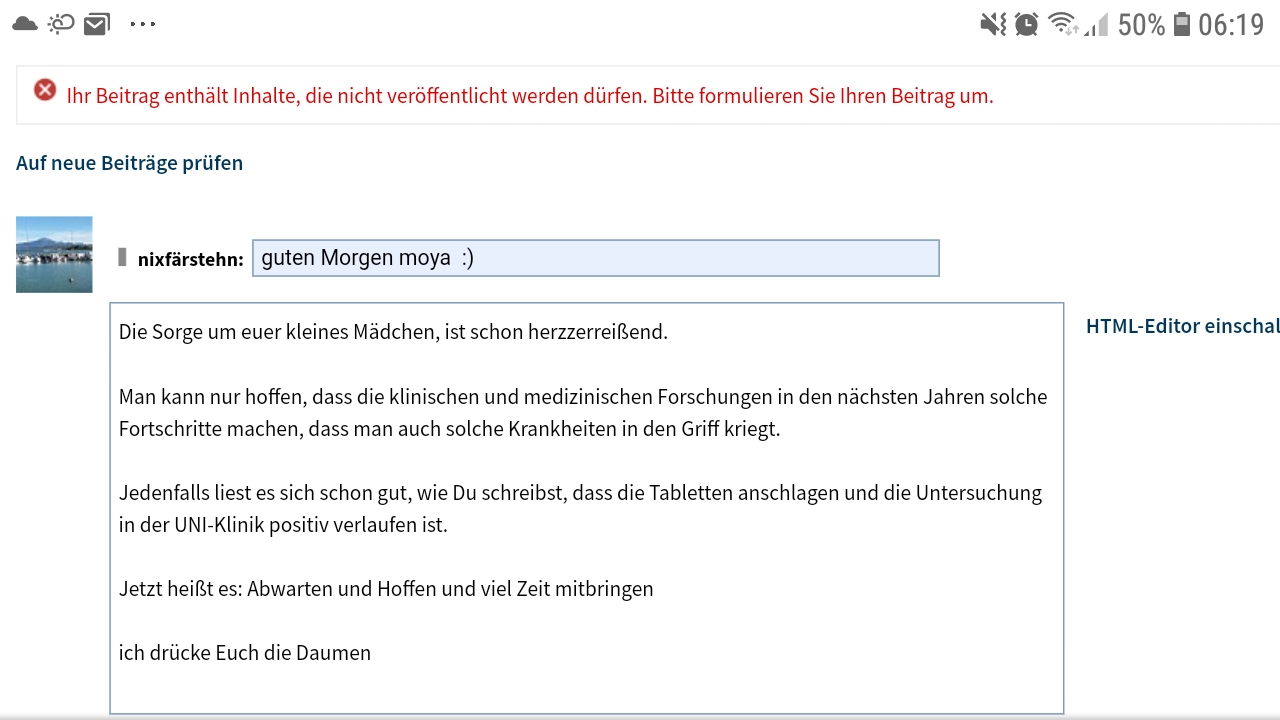This screenshot has height=720, width=1280.
Task: Click the red error cross icon
Action: coord(45,90)
